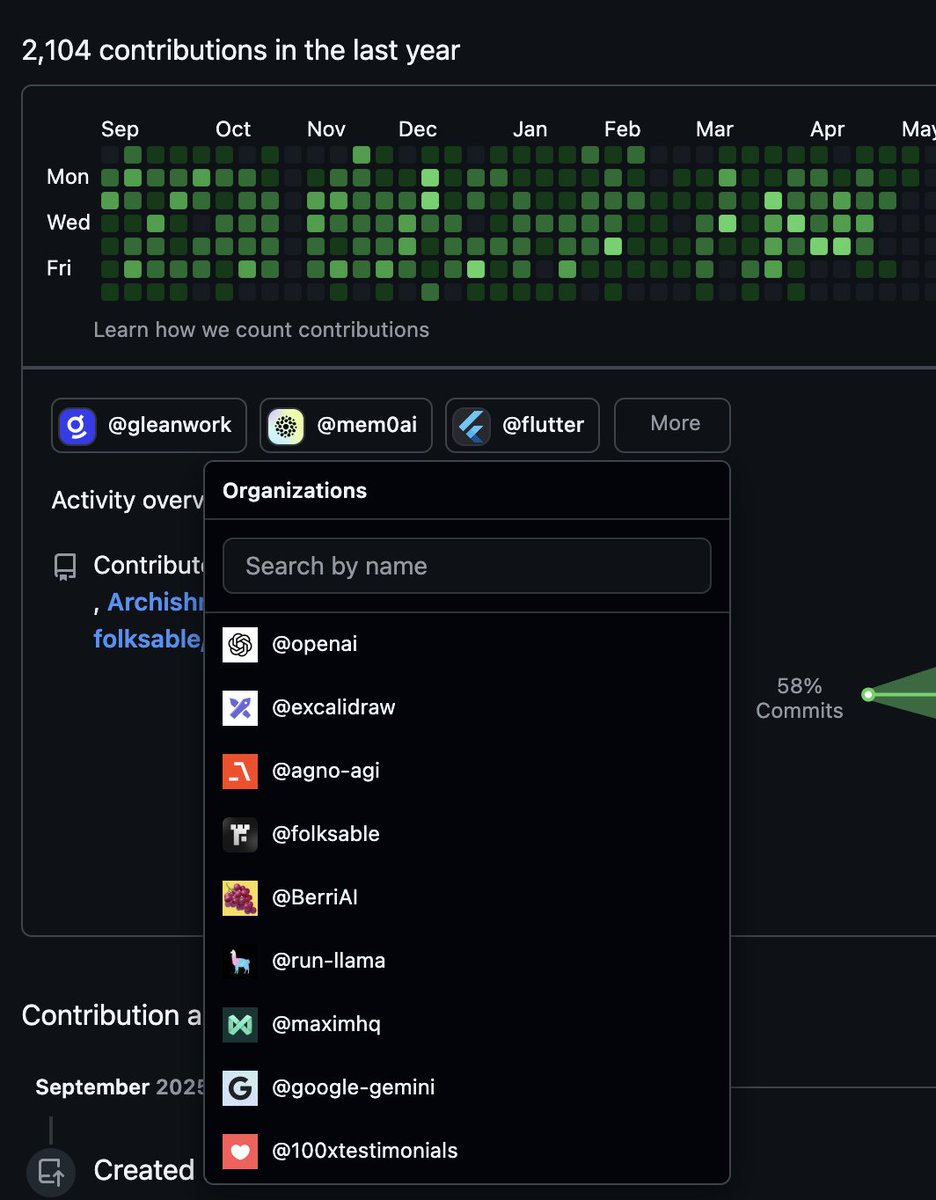The width and height of the screenshot is (936, 1200).
Task: Filter by @mem0ai organization
Action: point(346,426)
